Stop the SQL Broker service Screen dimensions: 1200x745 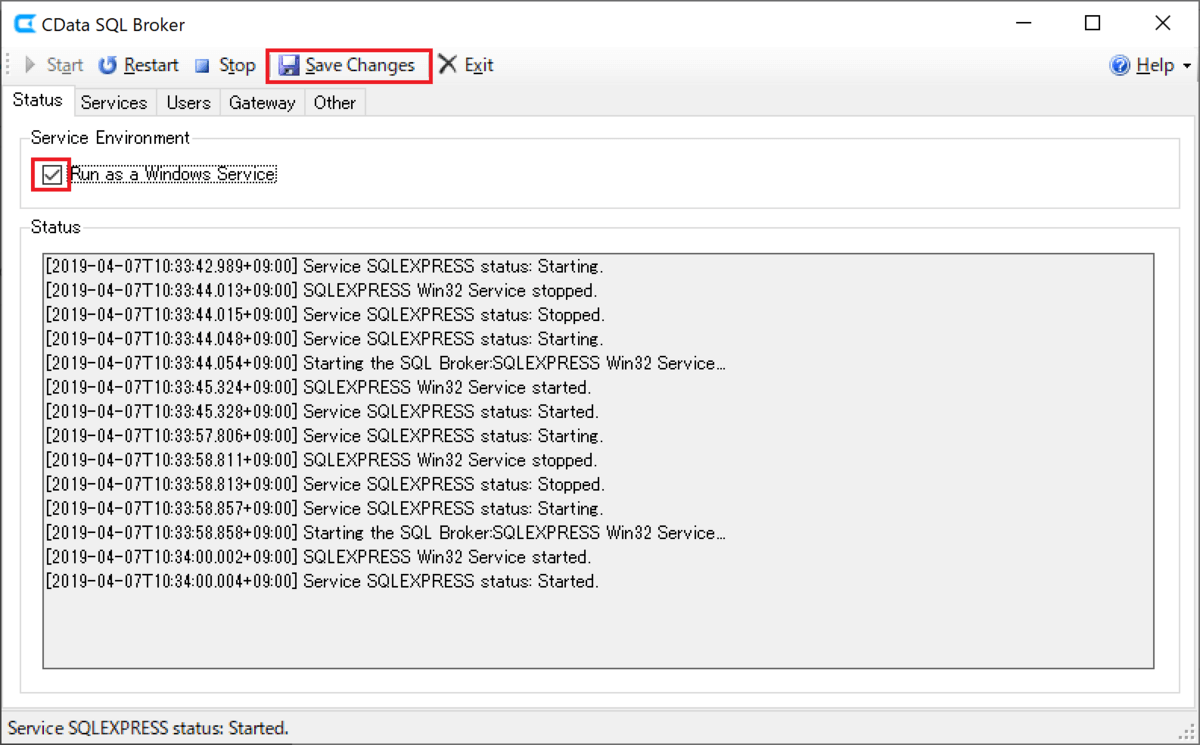coord(225,65)
